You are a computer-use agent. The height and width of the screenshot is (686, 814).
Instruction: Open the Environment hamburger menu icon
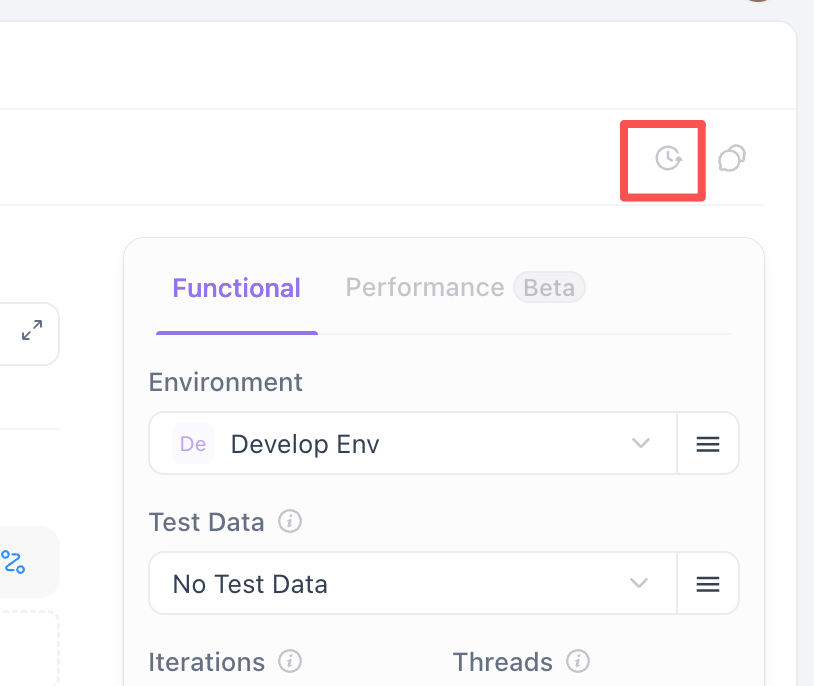point(708,444)
